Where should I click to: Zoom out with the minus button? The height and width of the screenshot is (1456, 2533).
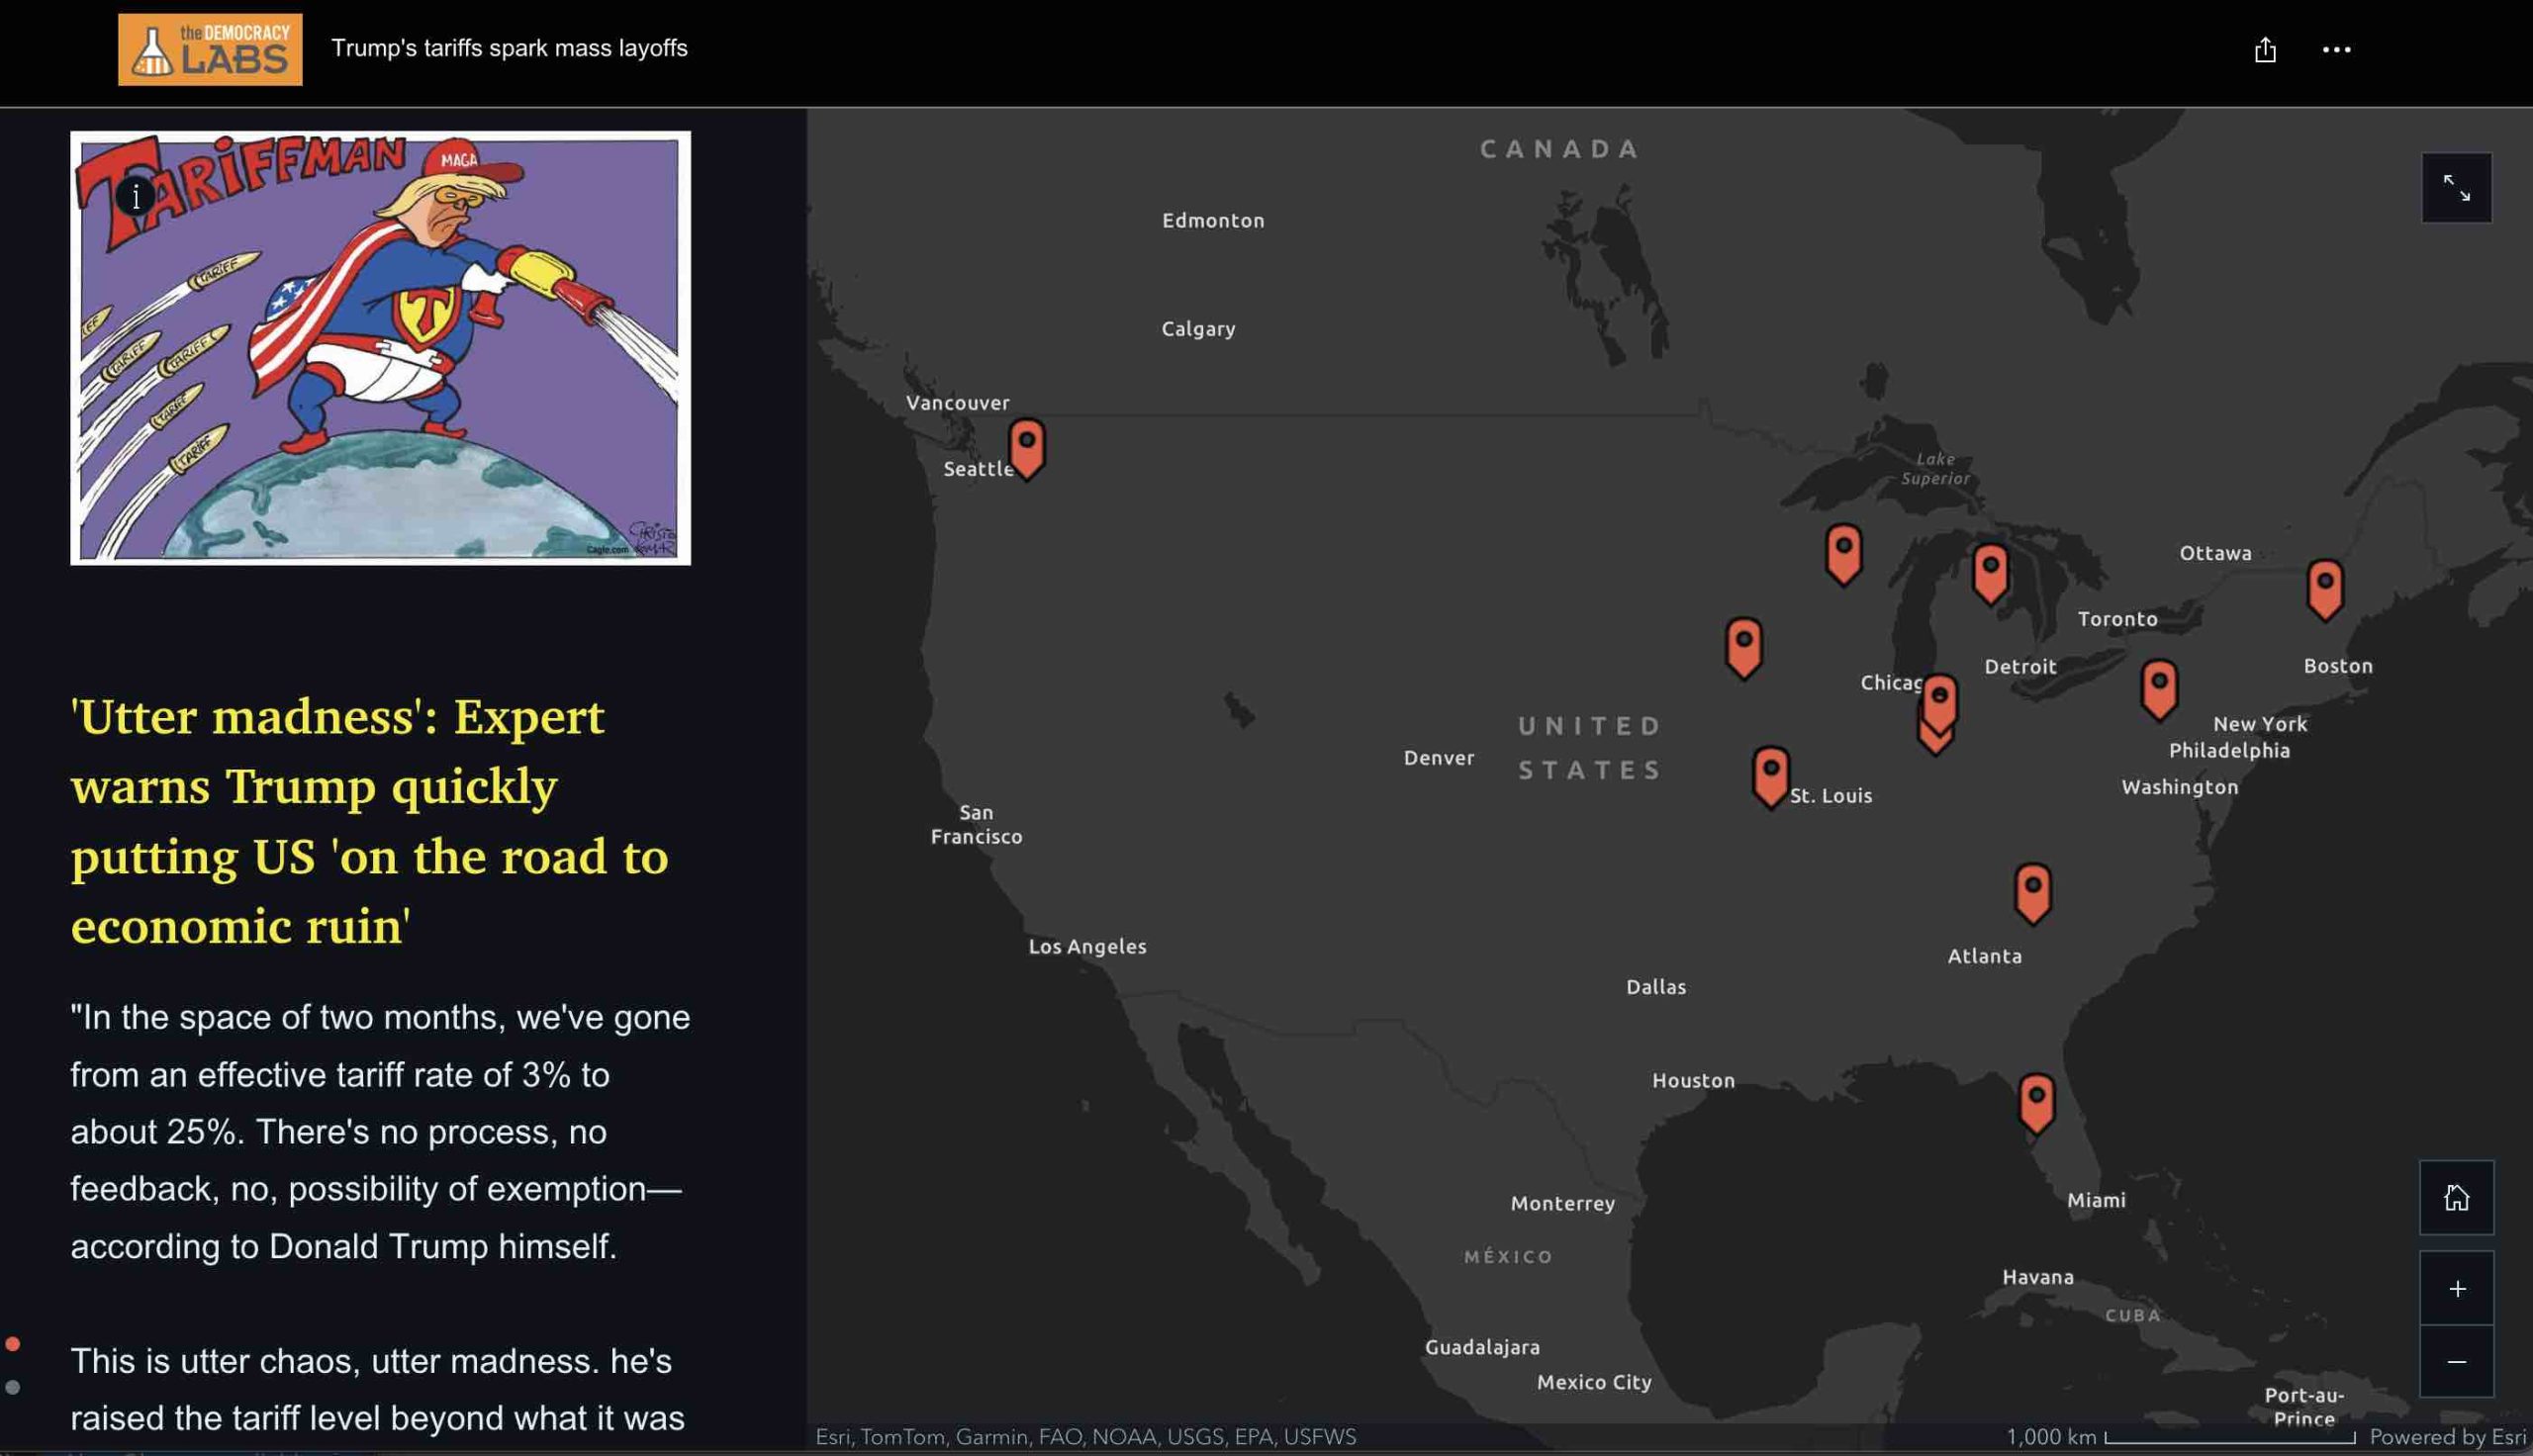tap(2456, 1361)
